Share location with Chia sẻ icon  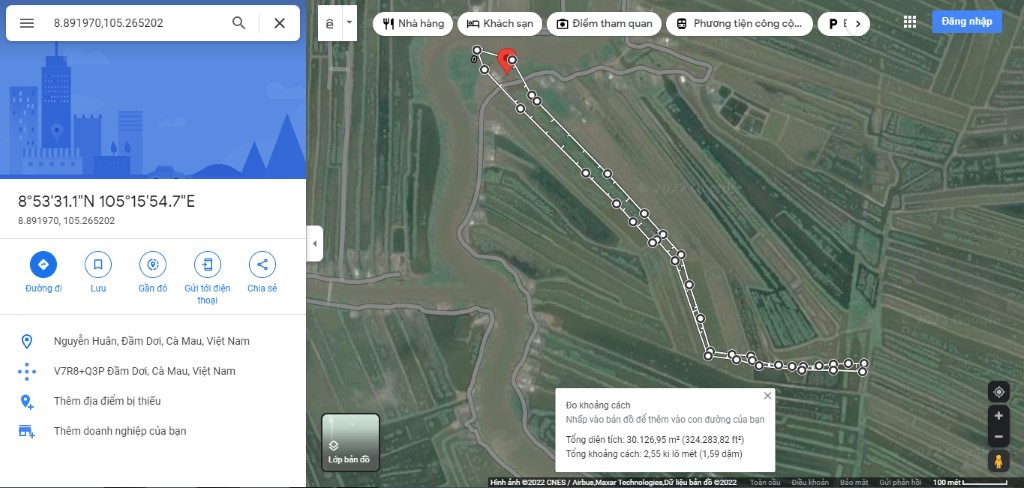pyautogui.click(x=262, y=265)
